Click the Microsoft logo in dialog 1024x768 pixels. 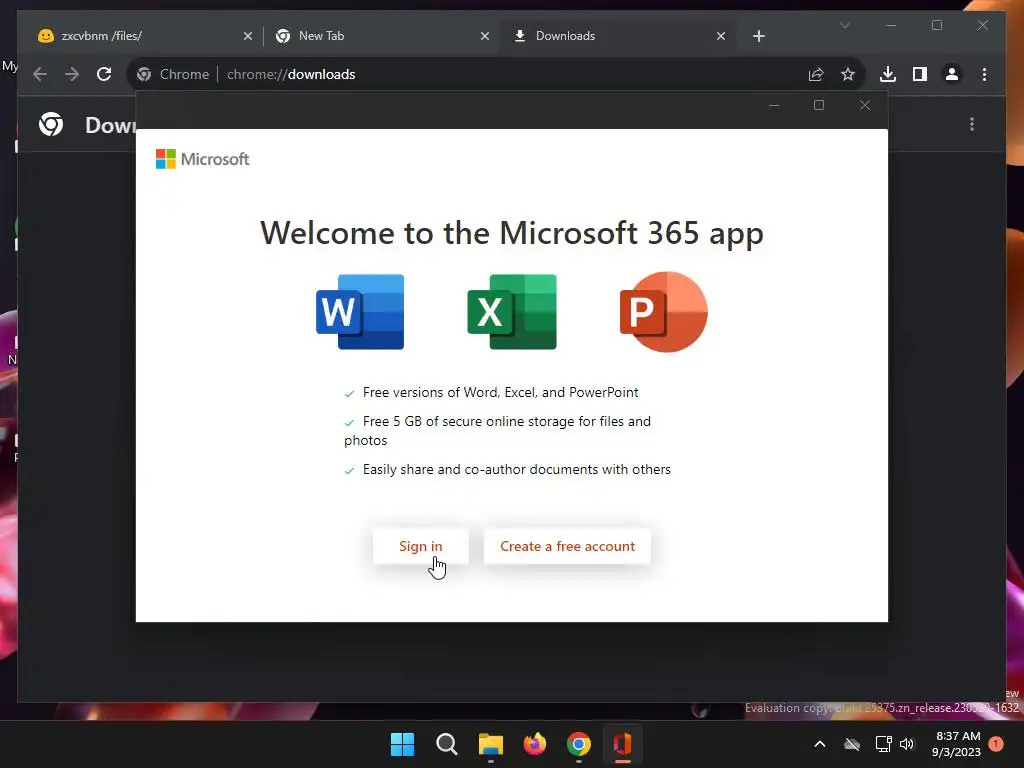point(202,159)
